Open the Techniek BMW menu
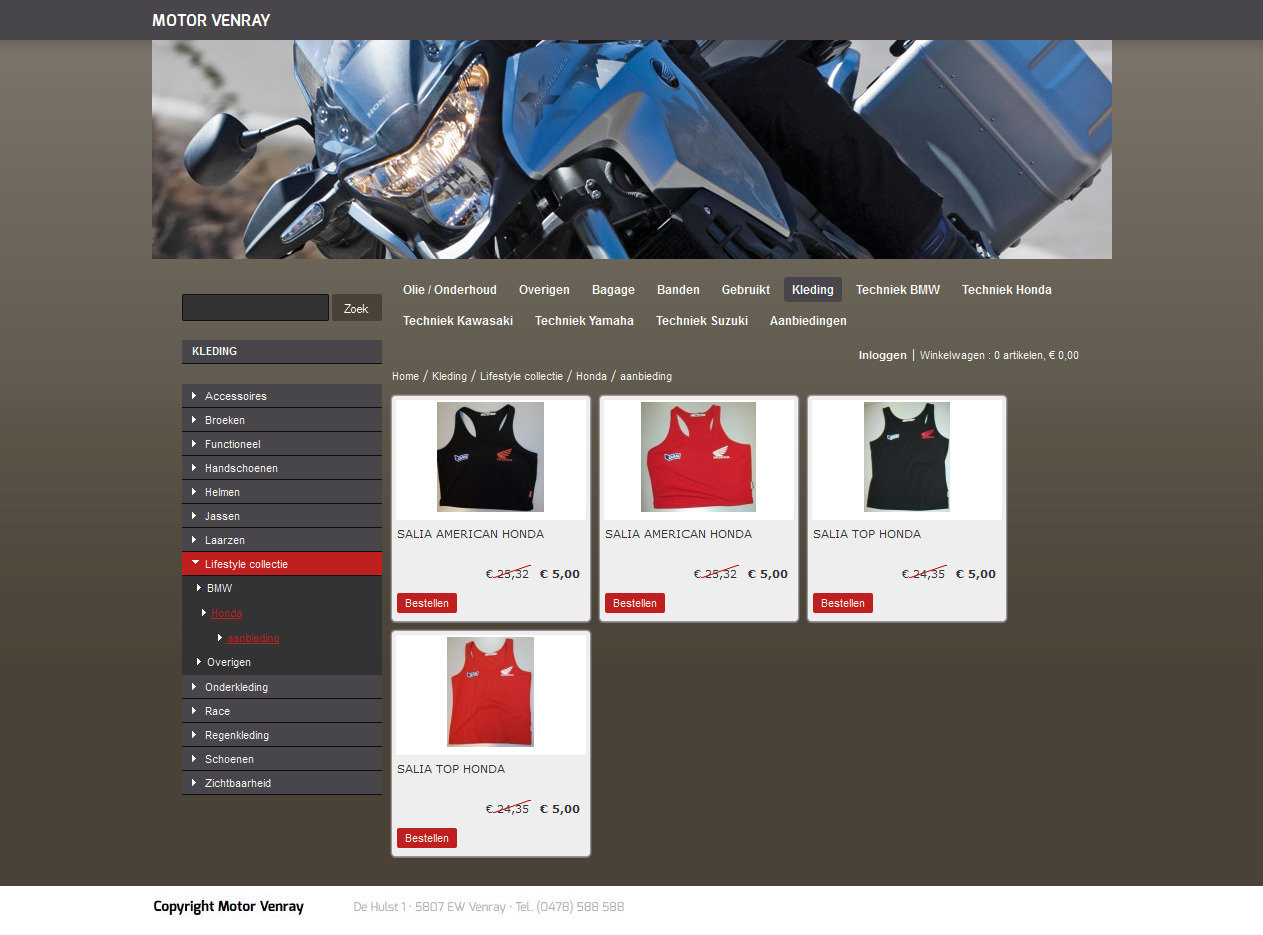The width and height of the screenshot is (1263, 935). (898, 290)
